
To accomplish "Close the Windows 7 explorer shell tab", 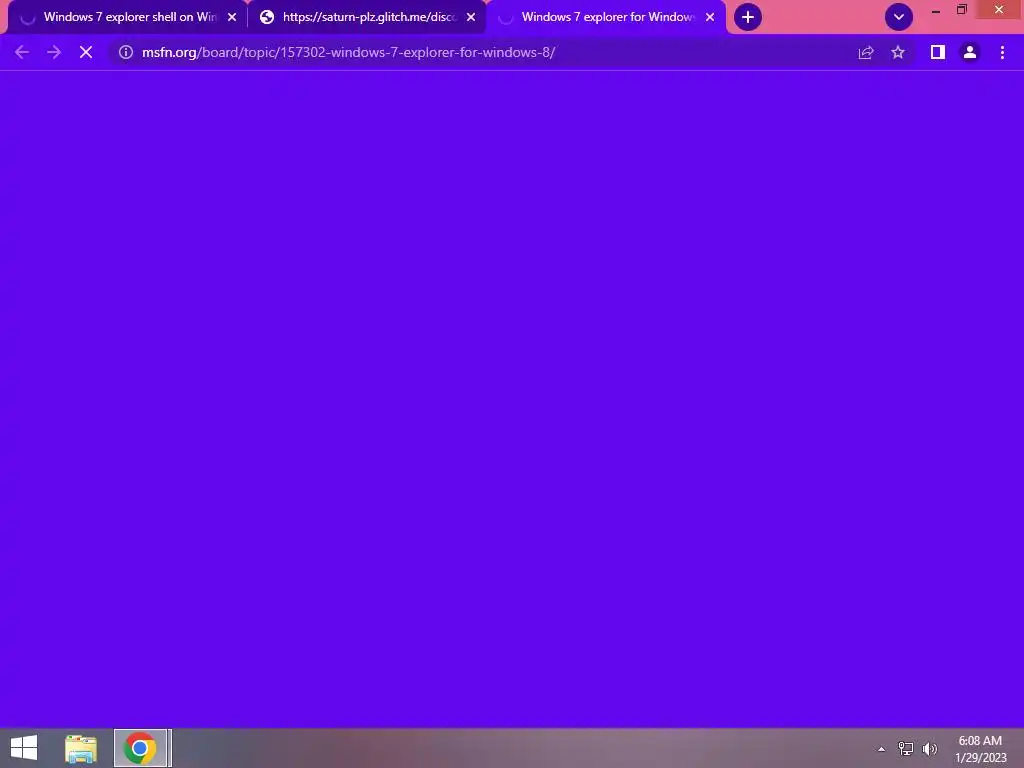I will click(232, 17).
